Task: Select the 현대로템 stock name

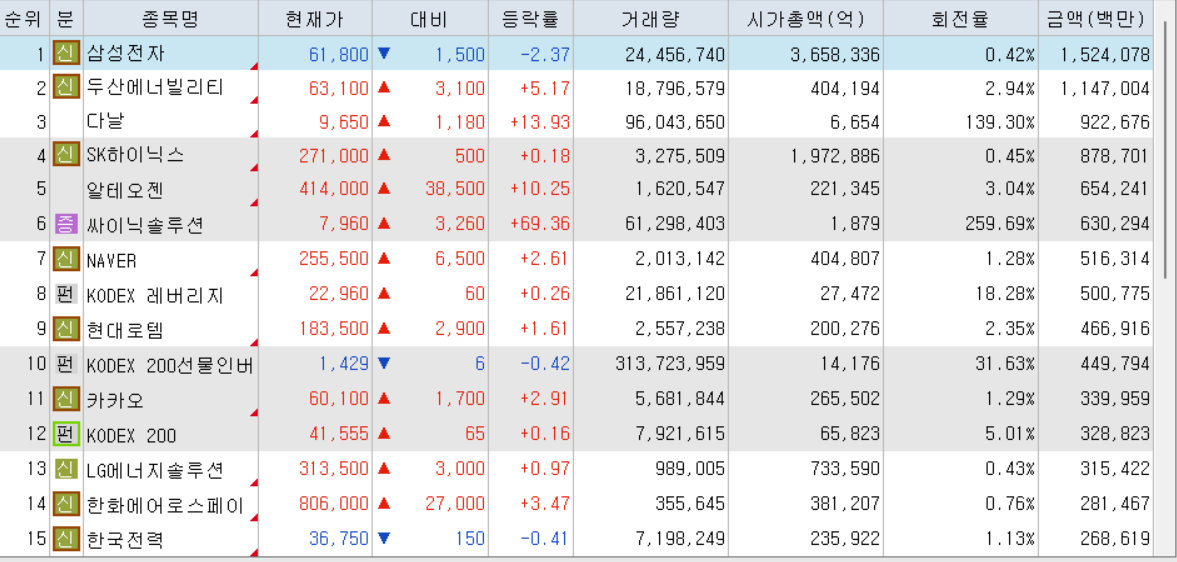Action: coord(125,328)
